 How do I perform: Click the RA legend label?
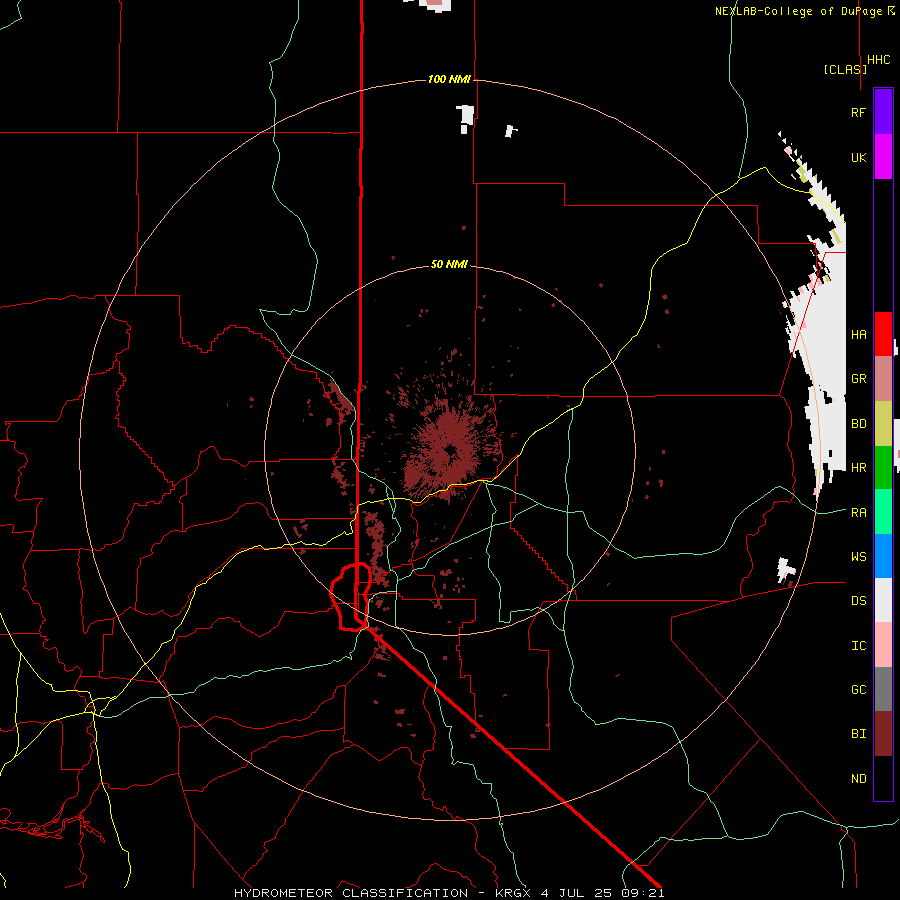tap(858, 513)
